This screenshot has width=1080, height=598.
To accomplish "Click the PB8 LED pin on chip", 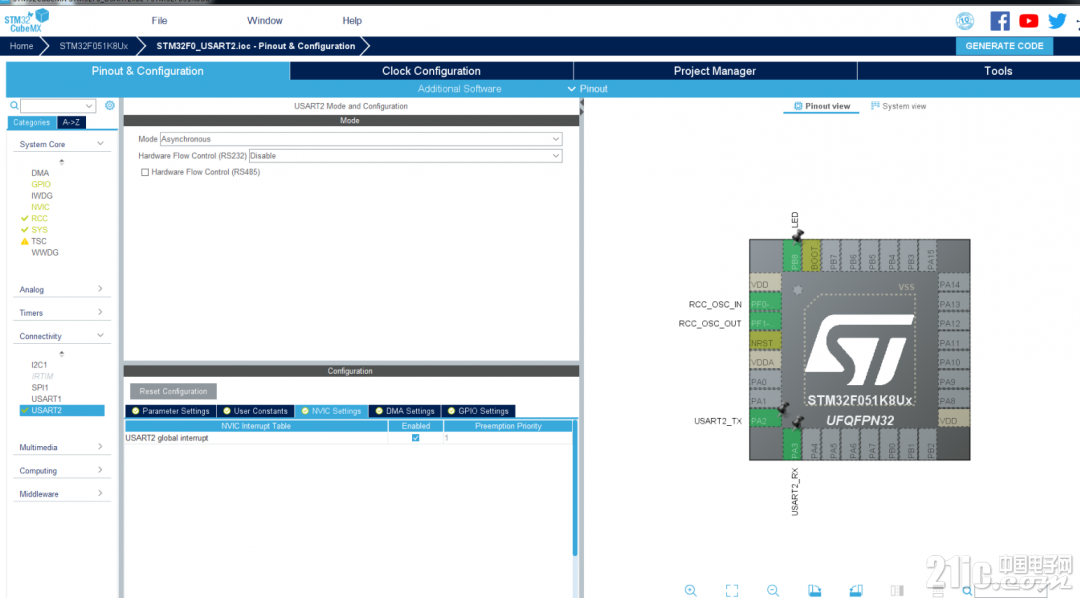I will point(793,256).
